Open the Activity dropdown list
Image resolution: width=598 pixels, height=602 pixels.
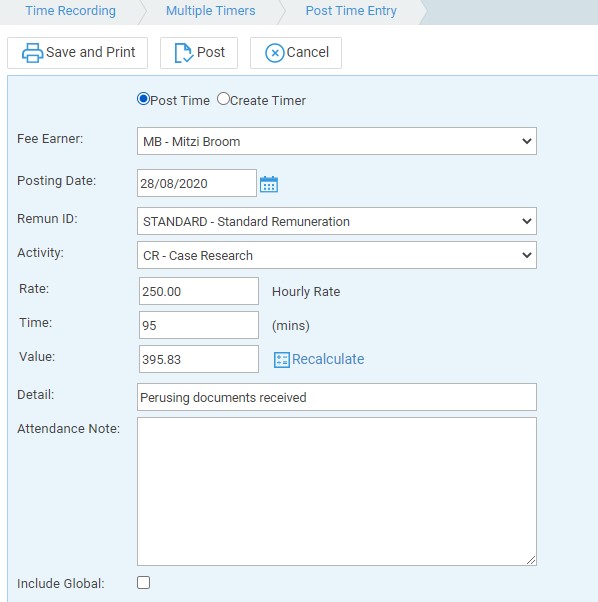click(x=337, y=255)
